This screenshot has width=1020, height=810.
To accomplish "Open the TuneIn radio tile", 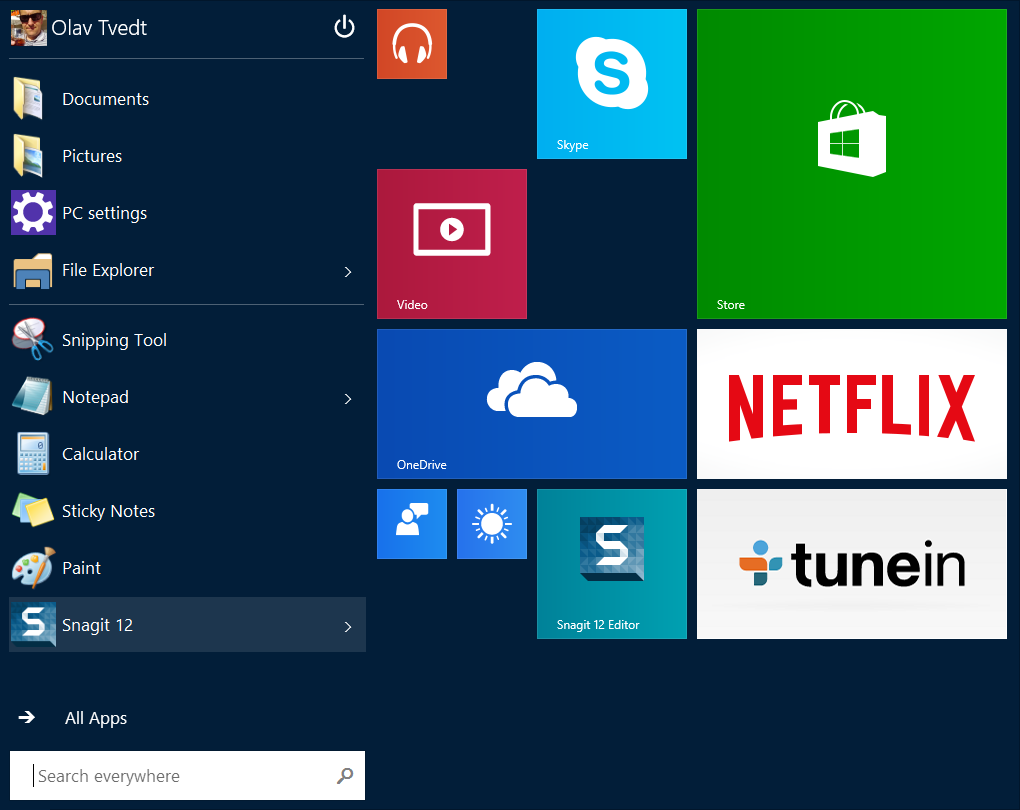I will [x=851, y=563].
